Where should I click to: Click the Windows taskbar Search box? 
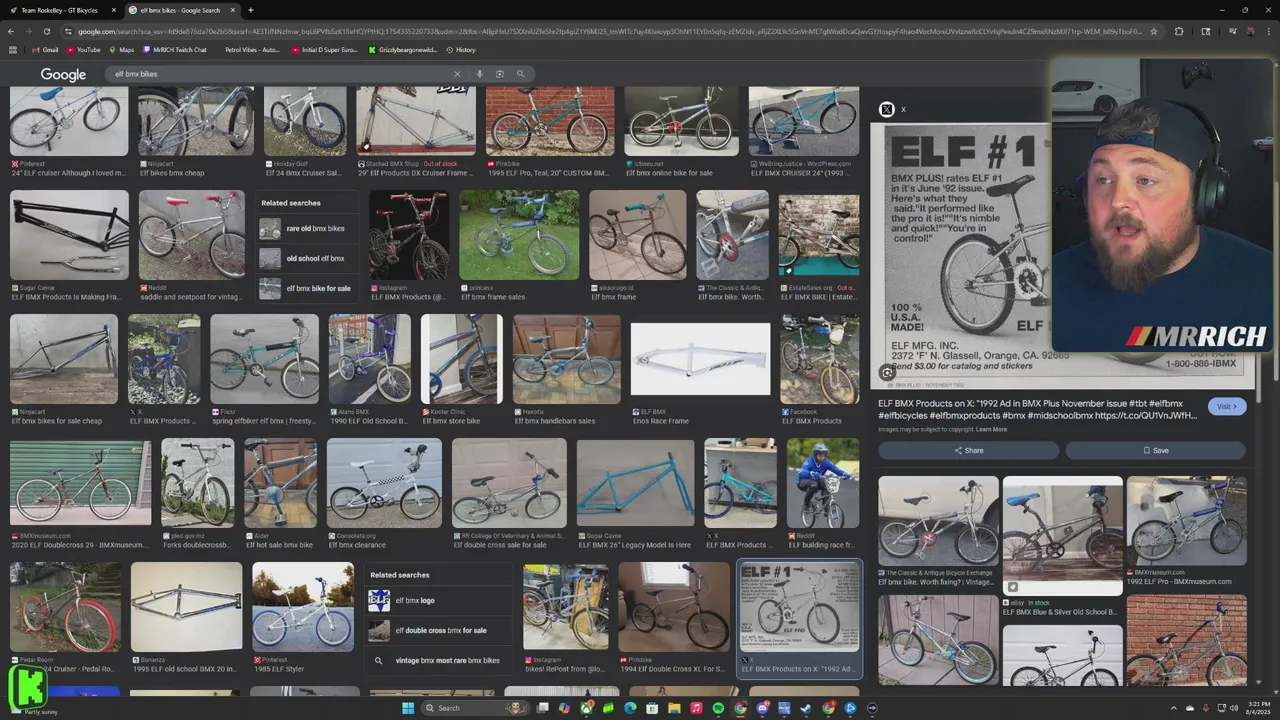click(x=475, y=708)
